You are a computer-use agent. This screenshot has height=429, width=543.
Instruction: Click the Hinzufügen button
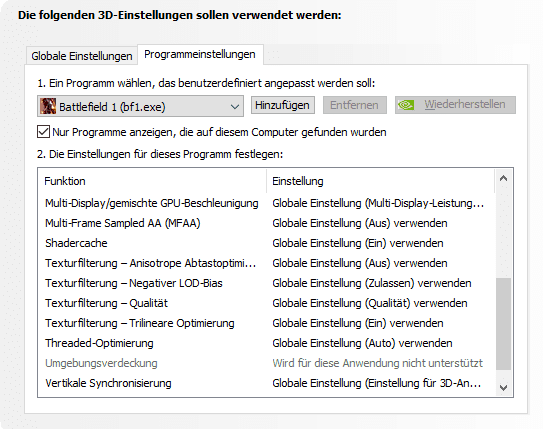point(282,105)
